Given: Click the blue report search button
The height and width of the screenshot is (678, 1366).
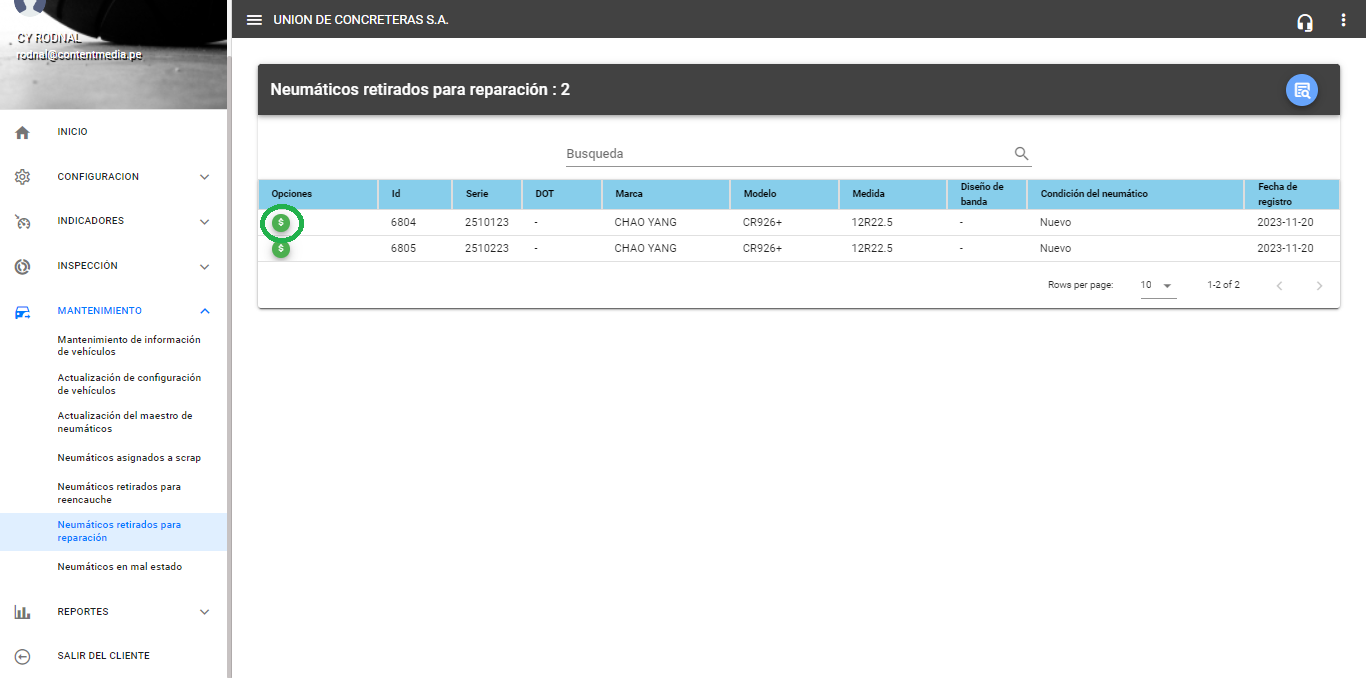Looking at the screenshot, I should 1301,90.
